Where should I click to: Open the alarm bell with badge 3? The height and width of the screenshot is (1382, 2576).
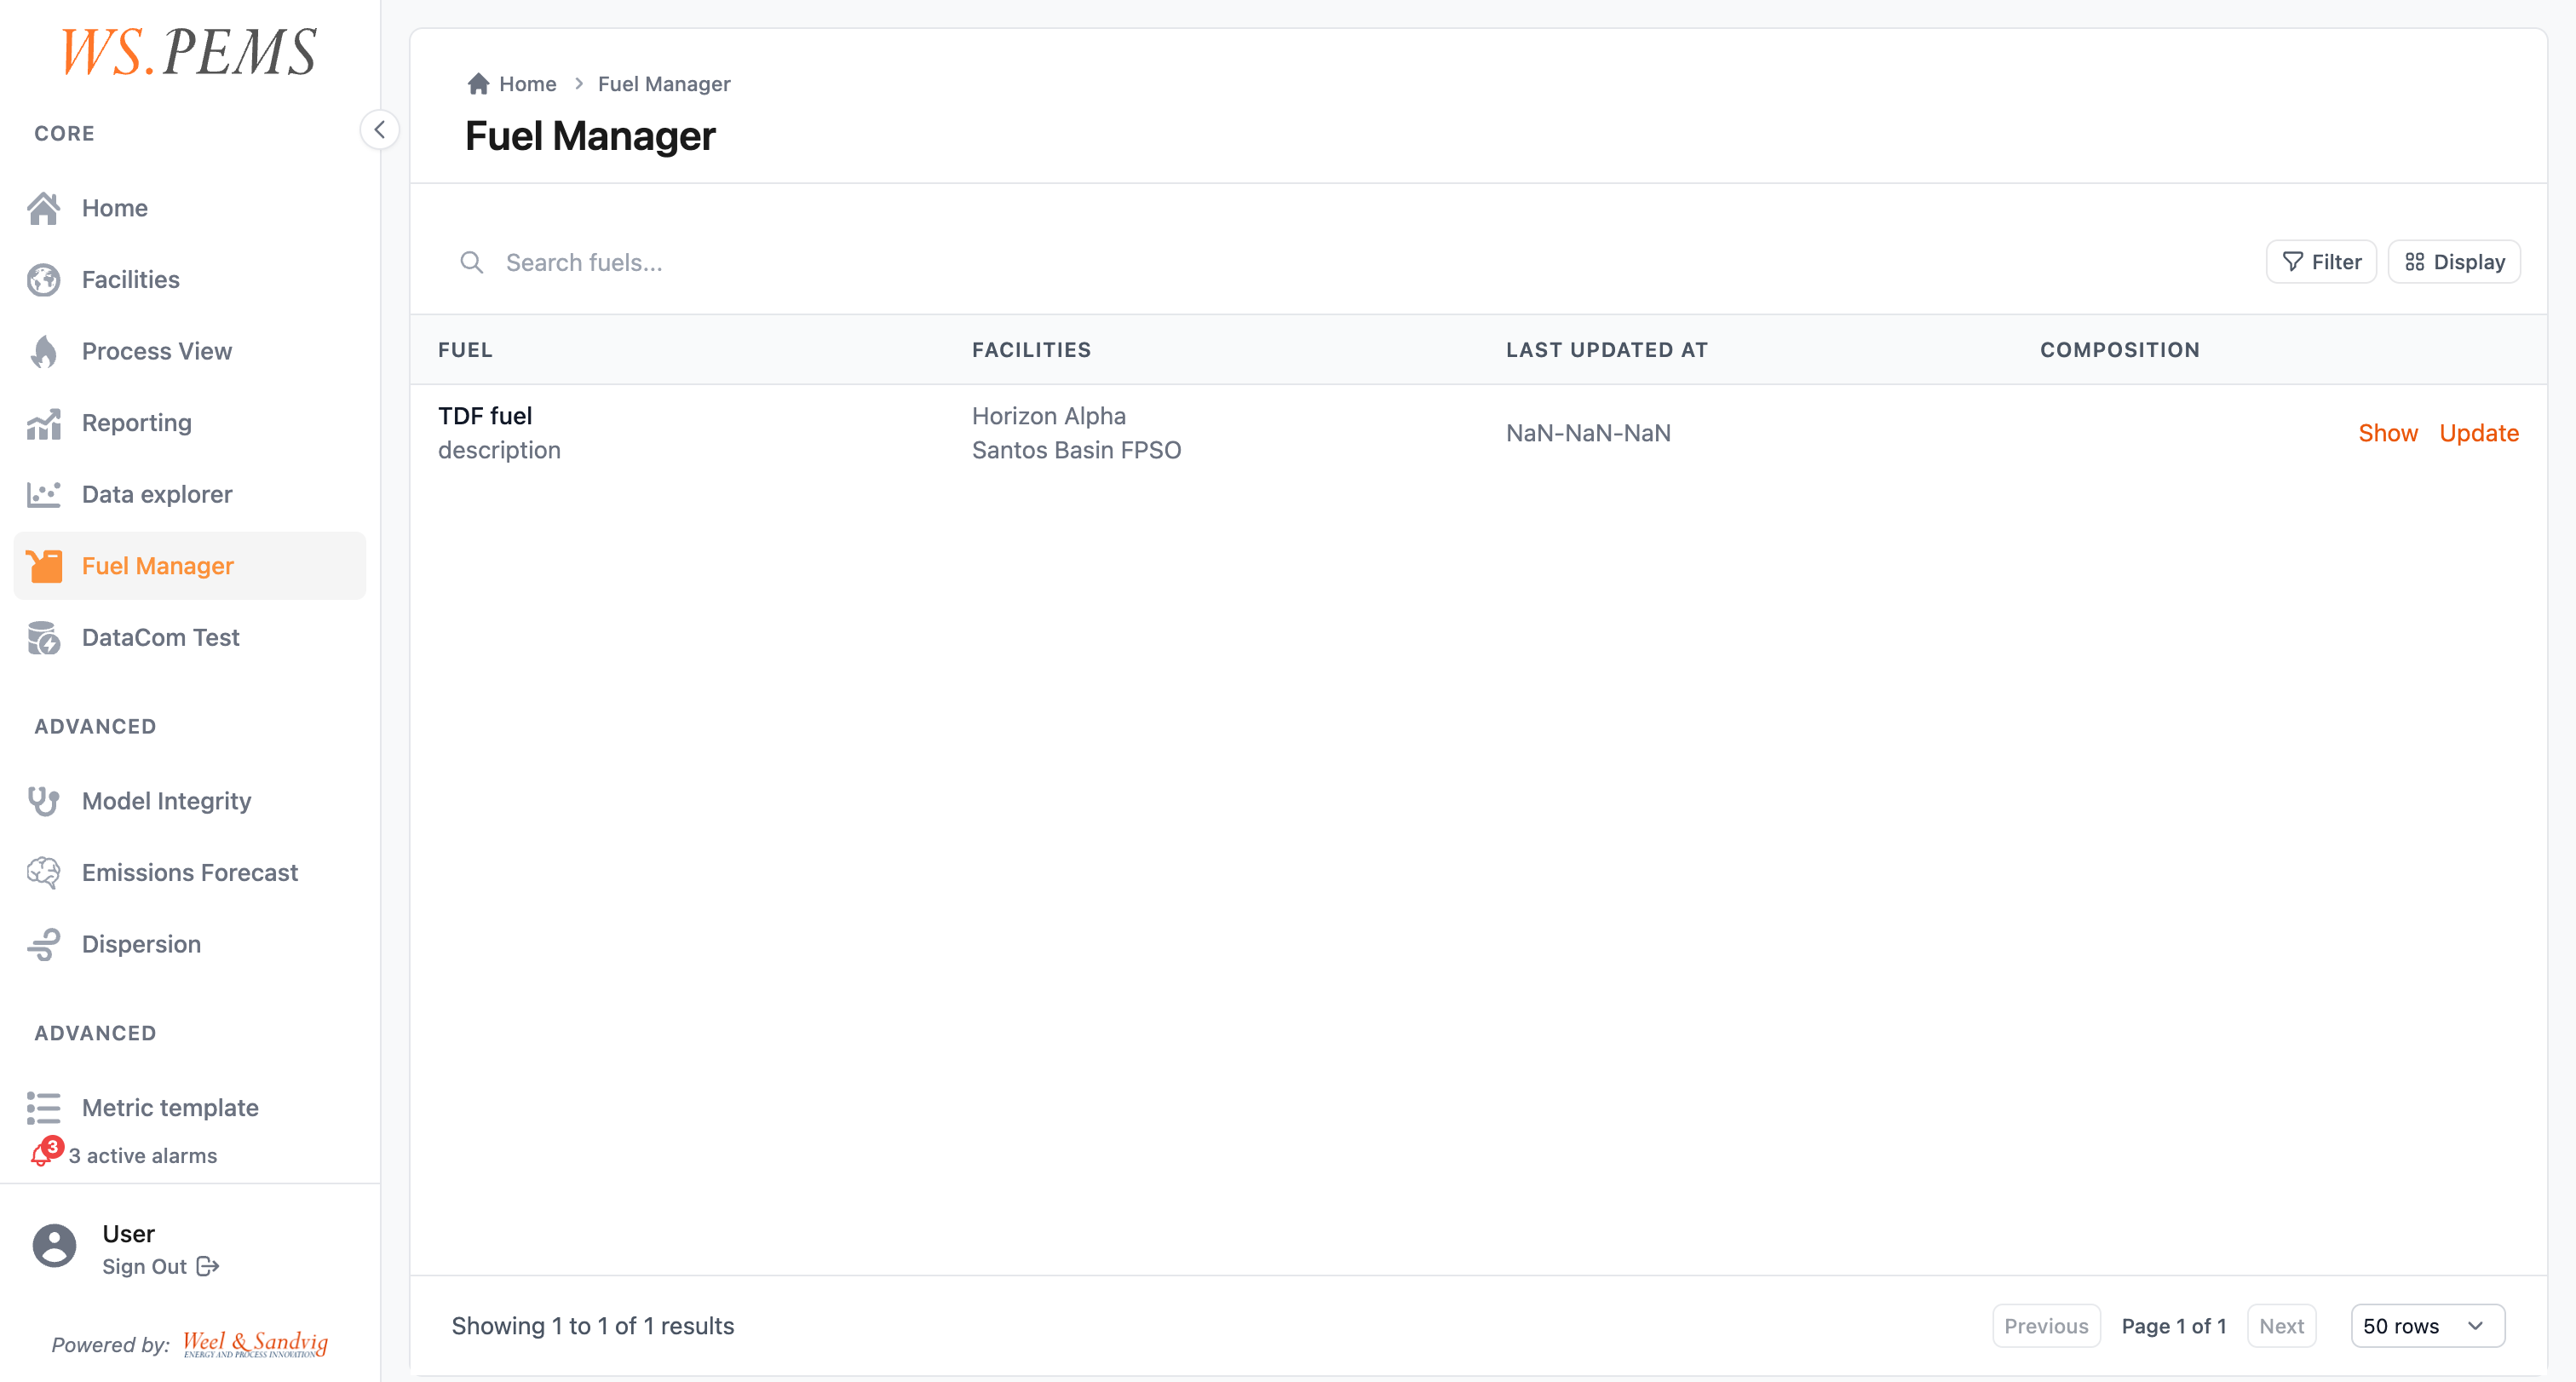[45, 1153]
